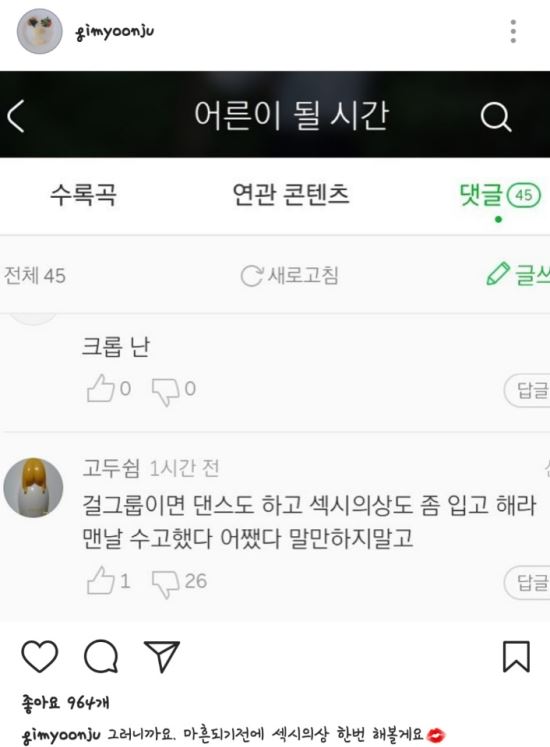Refresh comments with 새로고침

(290, 275)
